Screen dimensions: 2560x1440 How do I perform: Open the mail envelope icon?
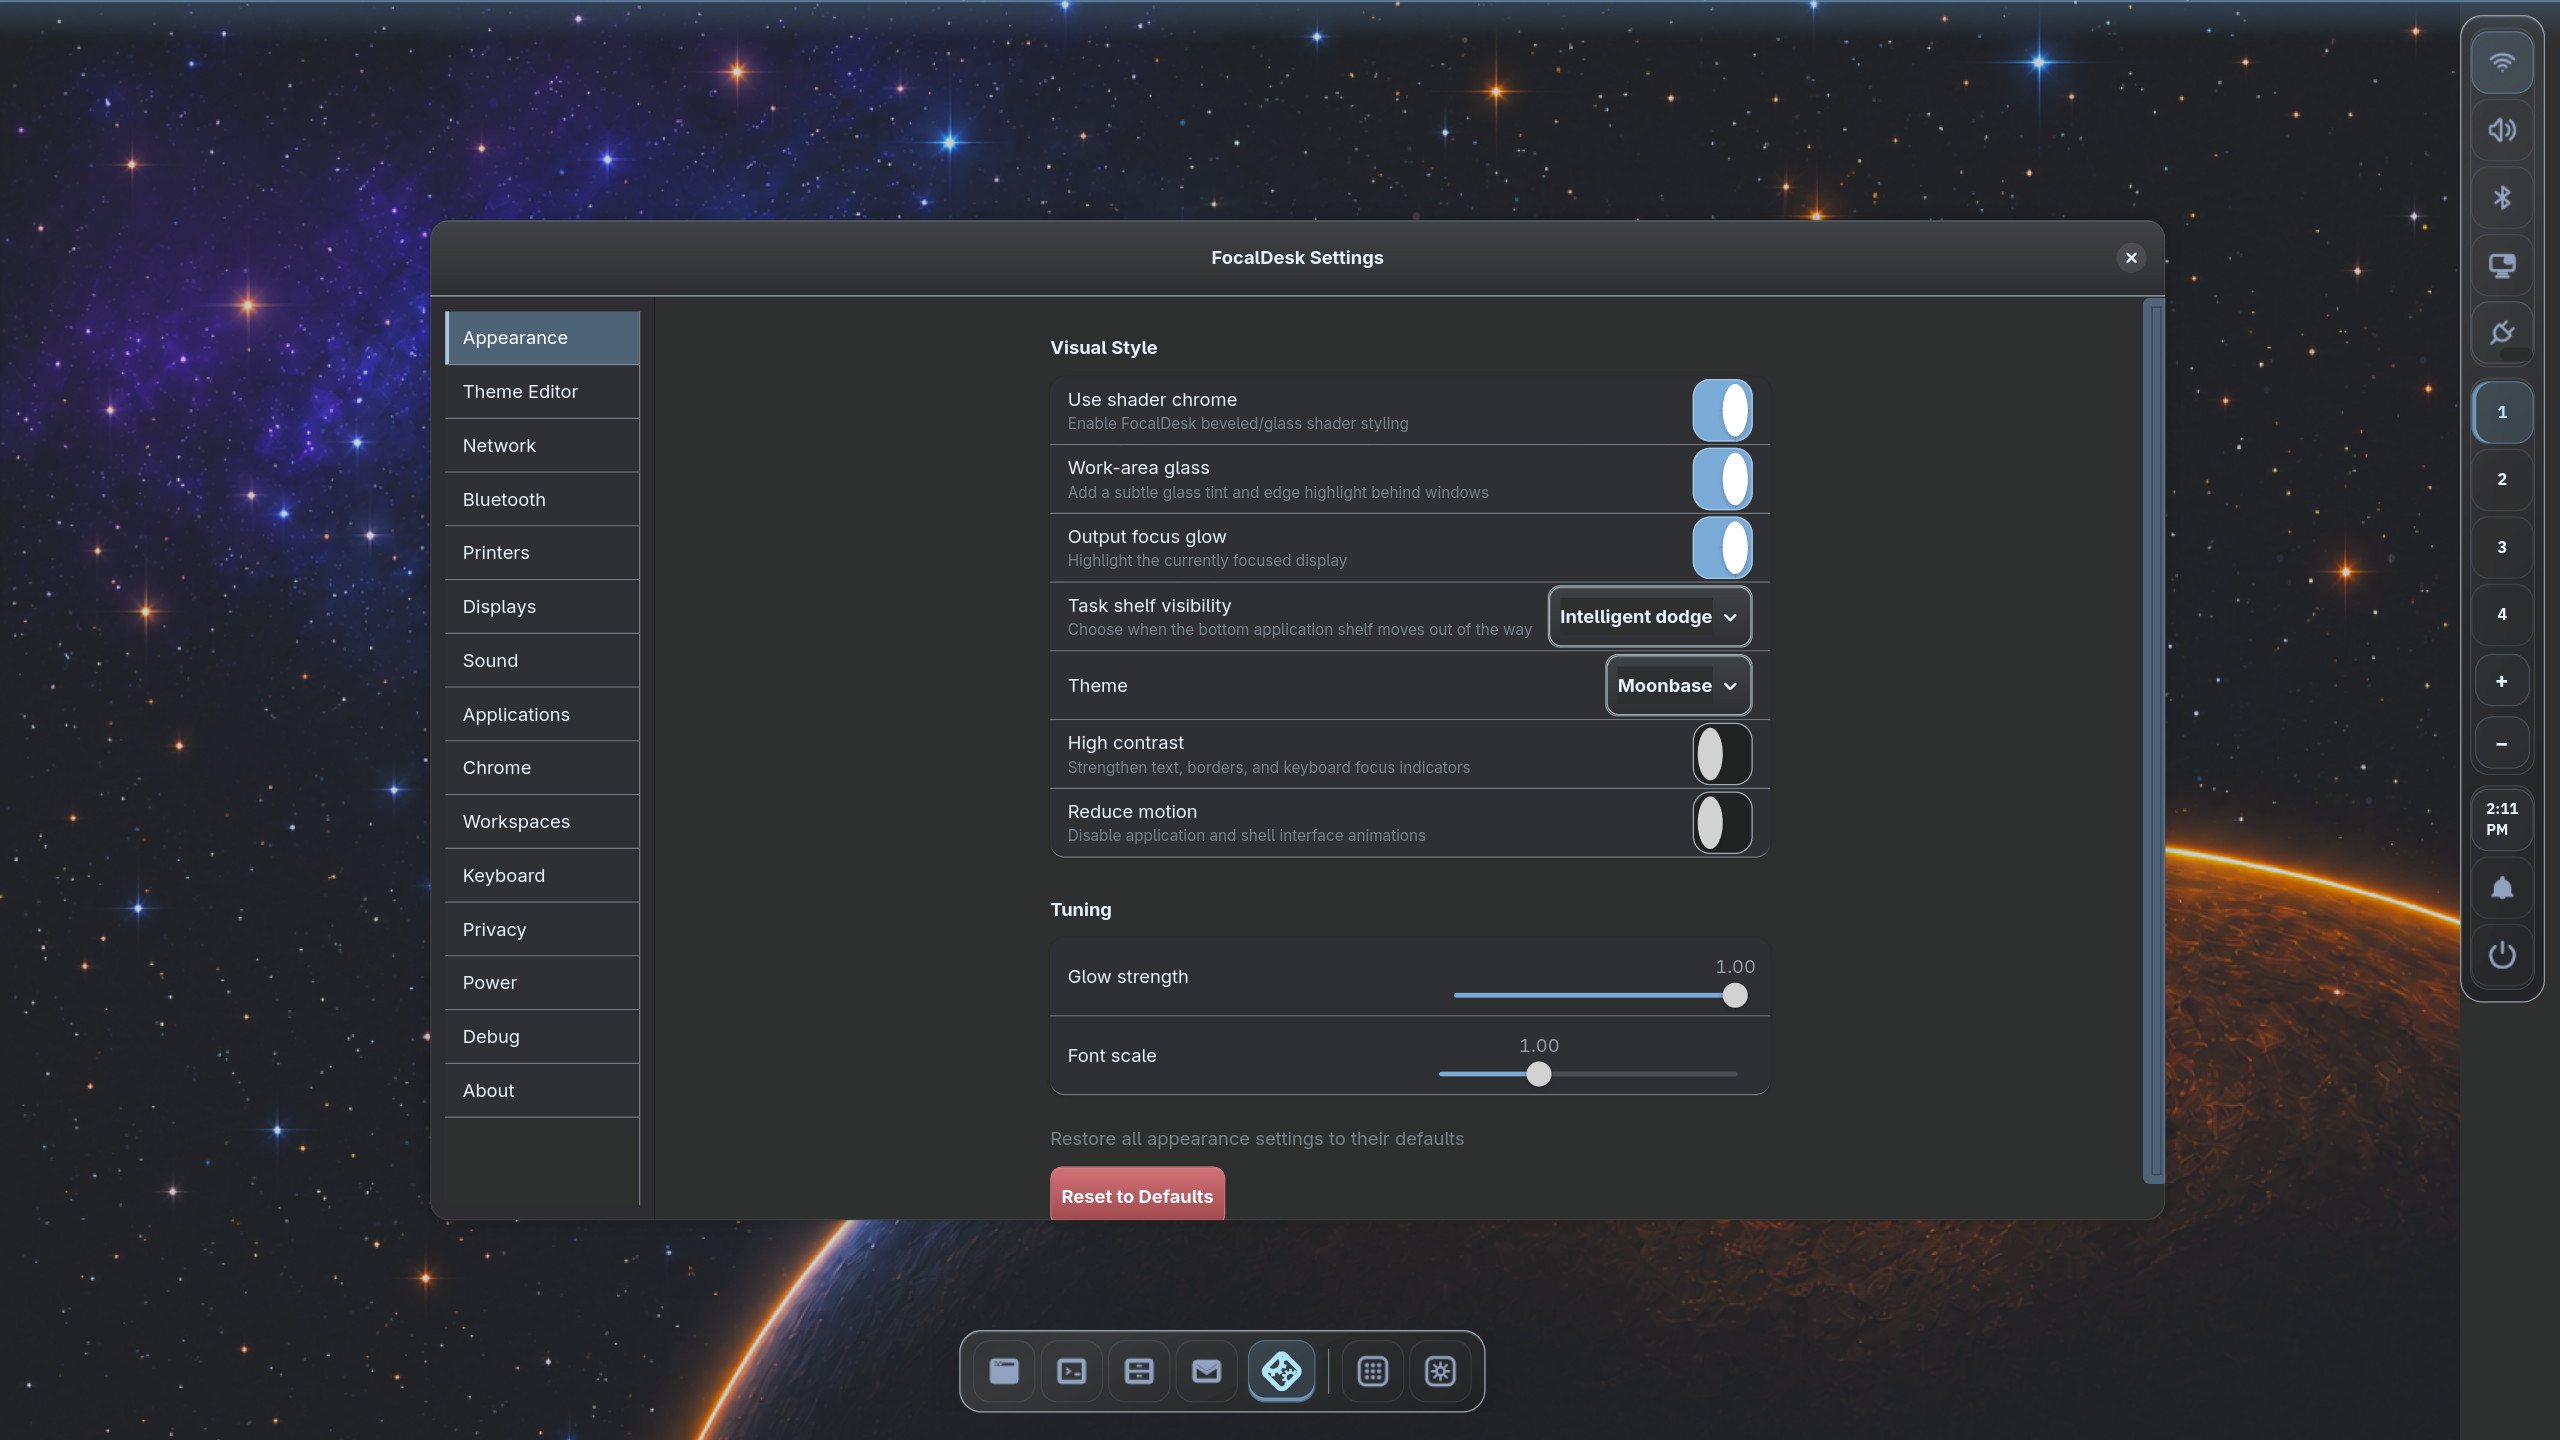pos(1207,1371)
